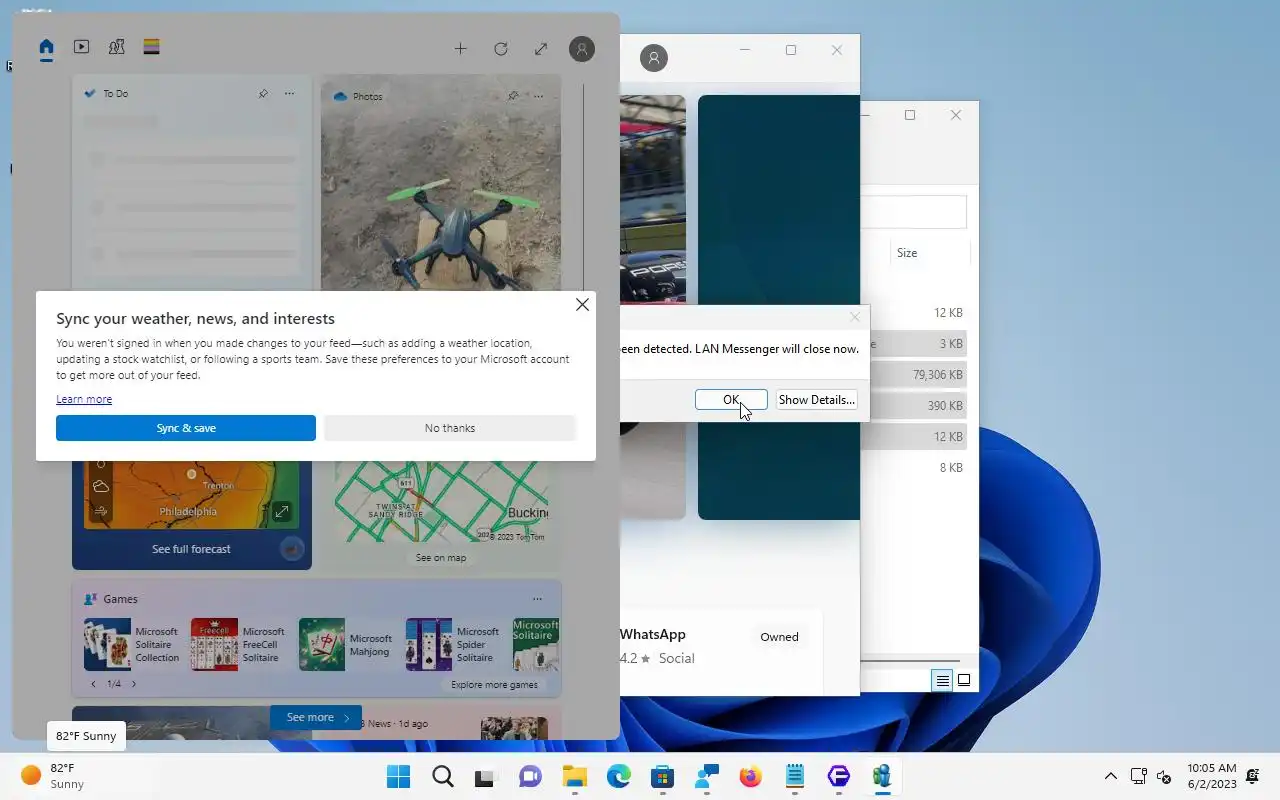Open network status tray icon

click(1138, 777)
